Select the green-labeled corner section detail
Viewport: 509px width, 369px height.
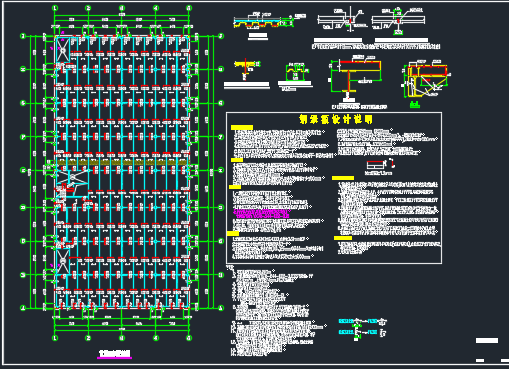point(425,84)
